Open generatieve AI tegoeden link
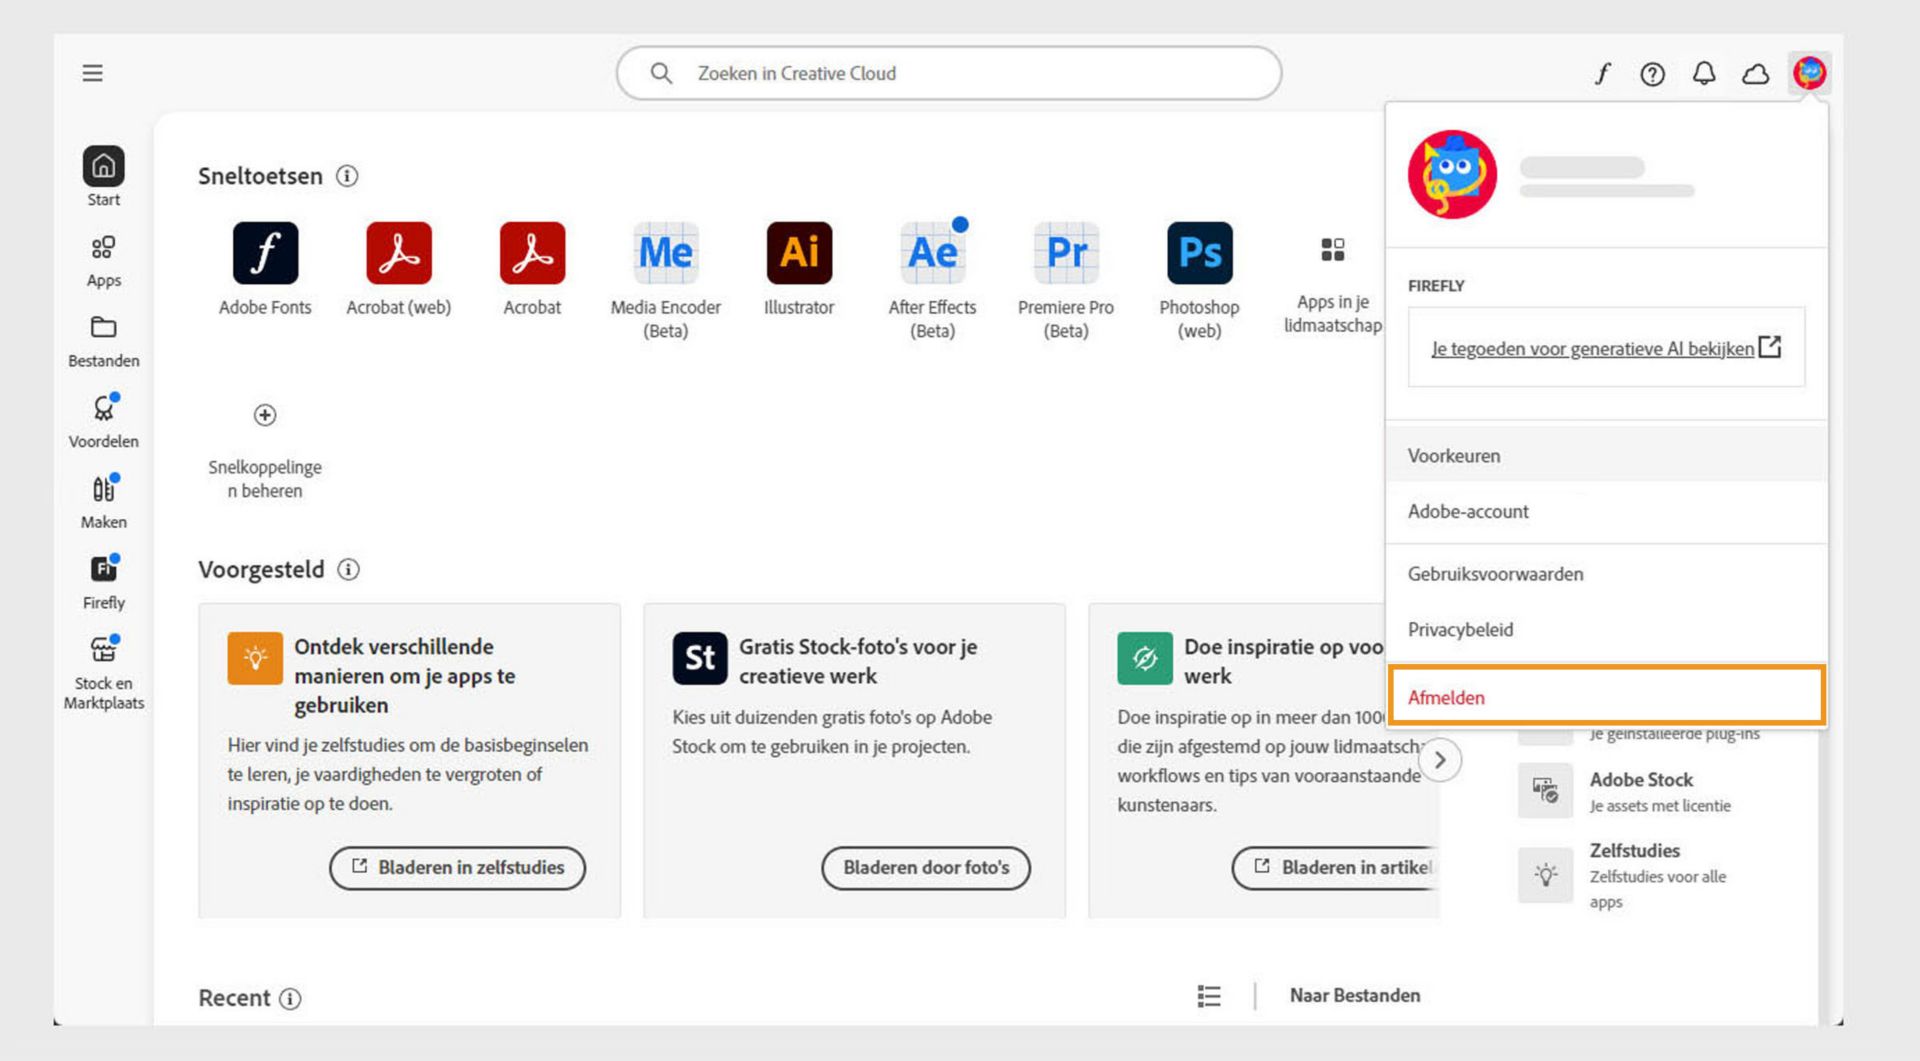1920x1061 pixels. (x=1606, y=348)
